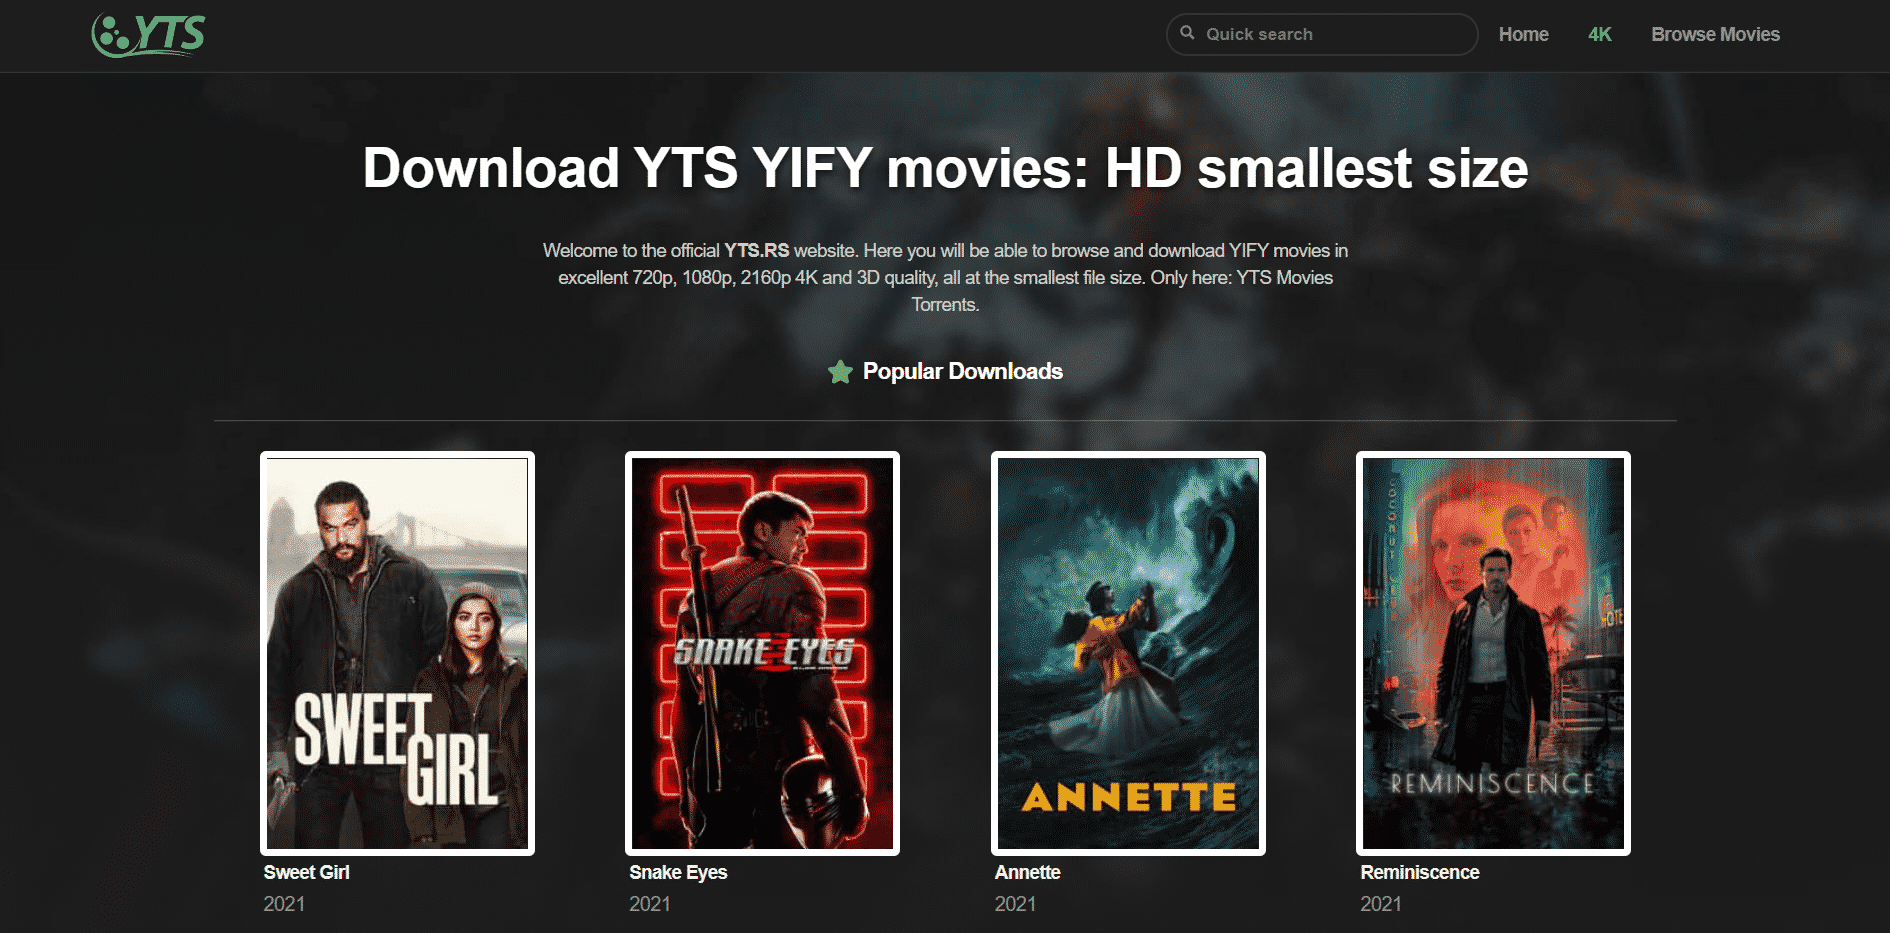Screen dimensions: 1890x933
Task: Click the YTS logo icon
Action: [148, 35]
